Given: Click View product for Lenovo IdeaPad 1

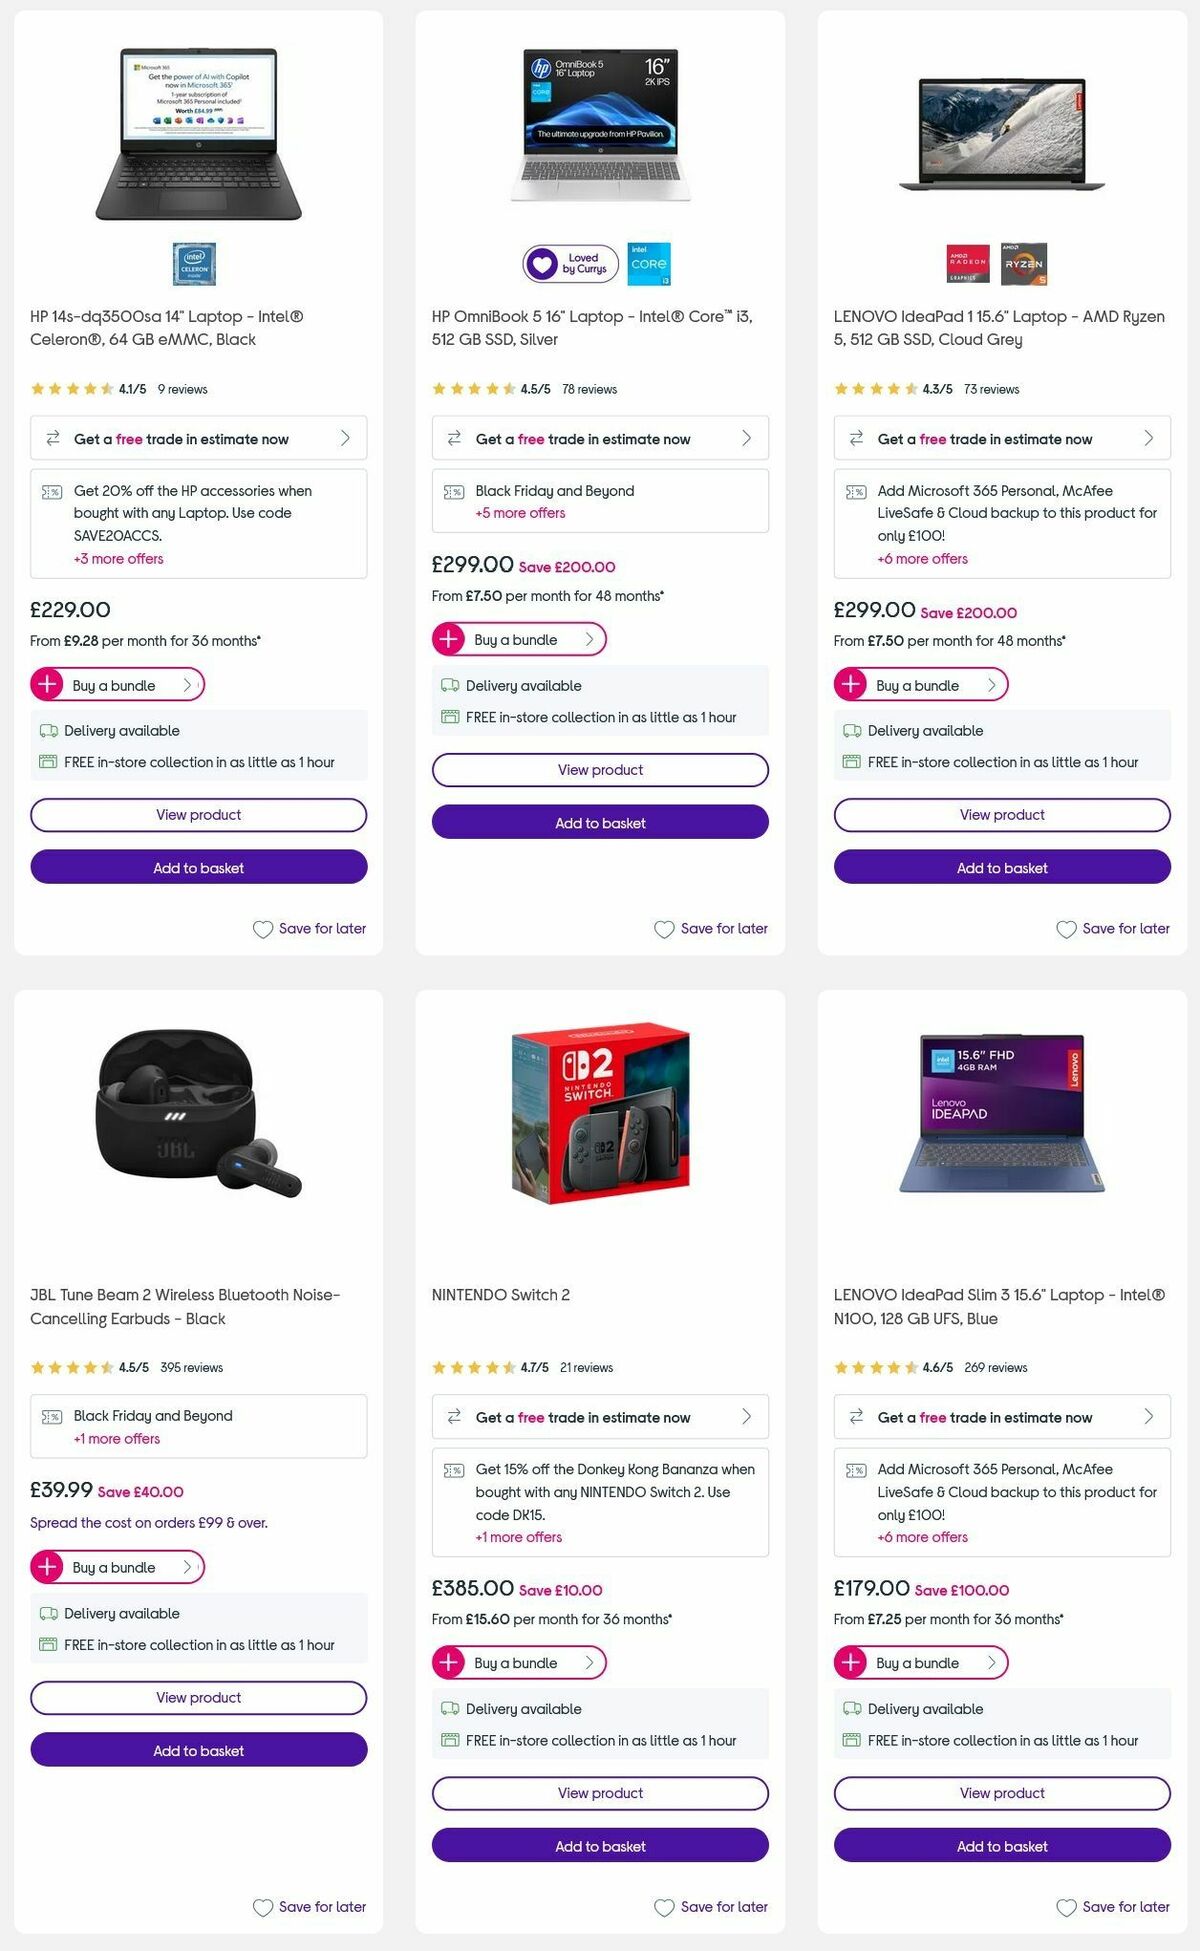Looking at the screenshot, I should pyautogui.click(x=1001, y=814).
